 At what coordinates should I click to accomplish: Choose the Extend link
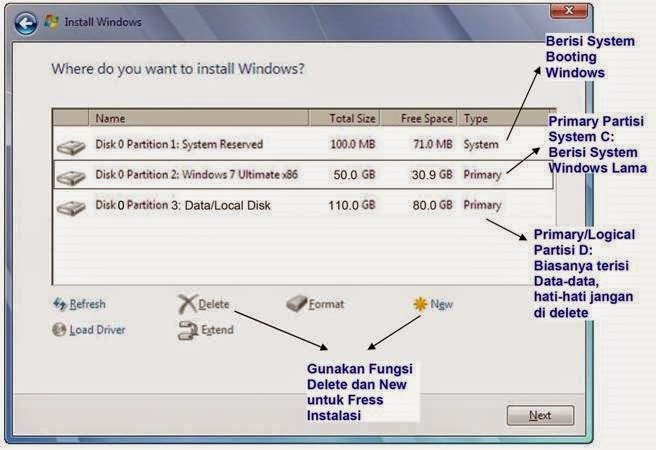click(x=217, y=330)
